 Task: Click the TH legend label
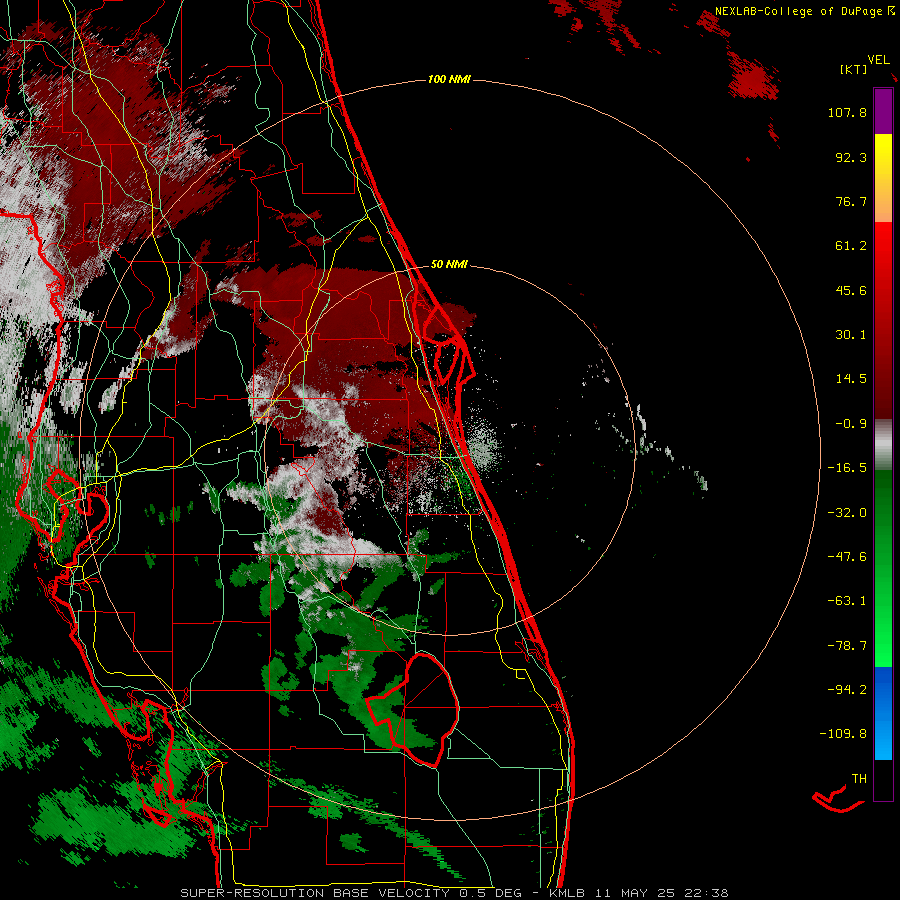pyautogui.click(x=859, y=779)
